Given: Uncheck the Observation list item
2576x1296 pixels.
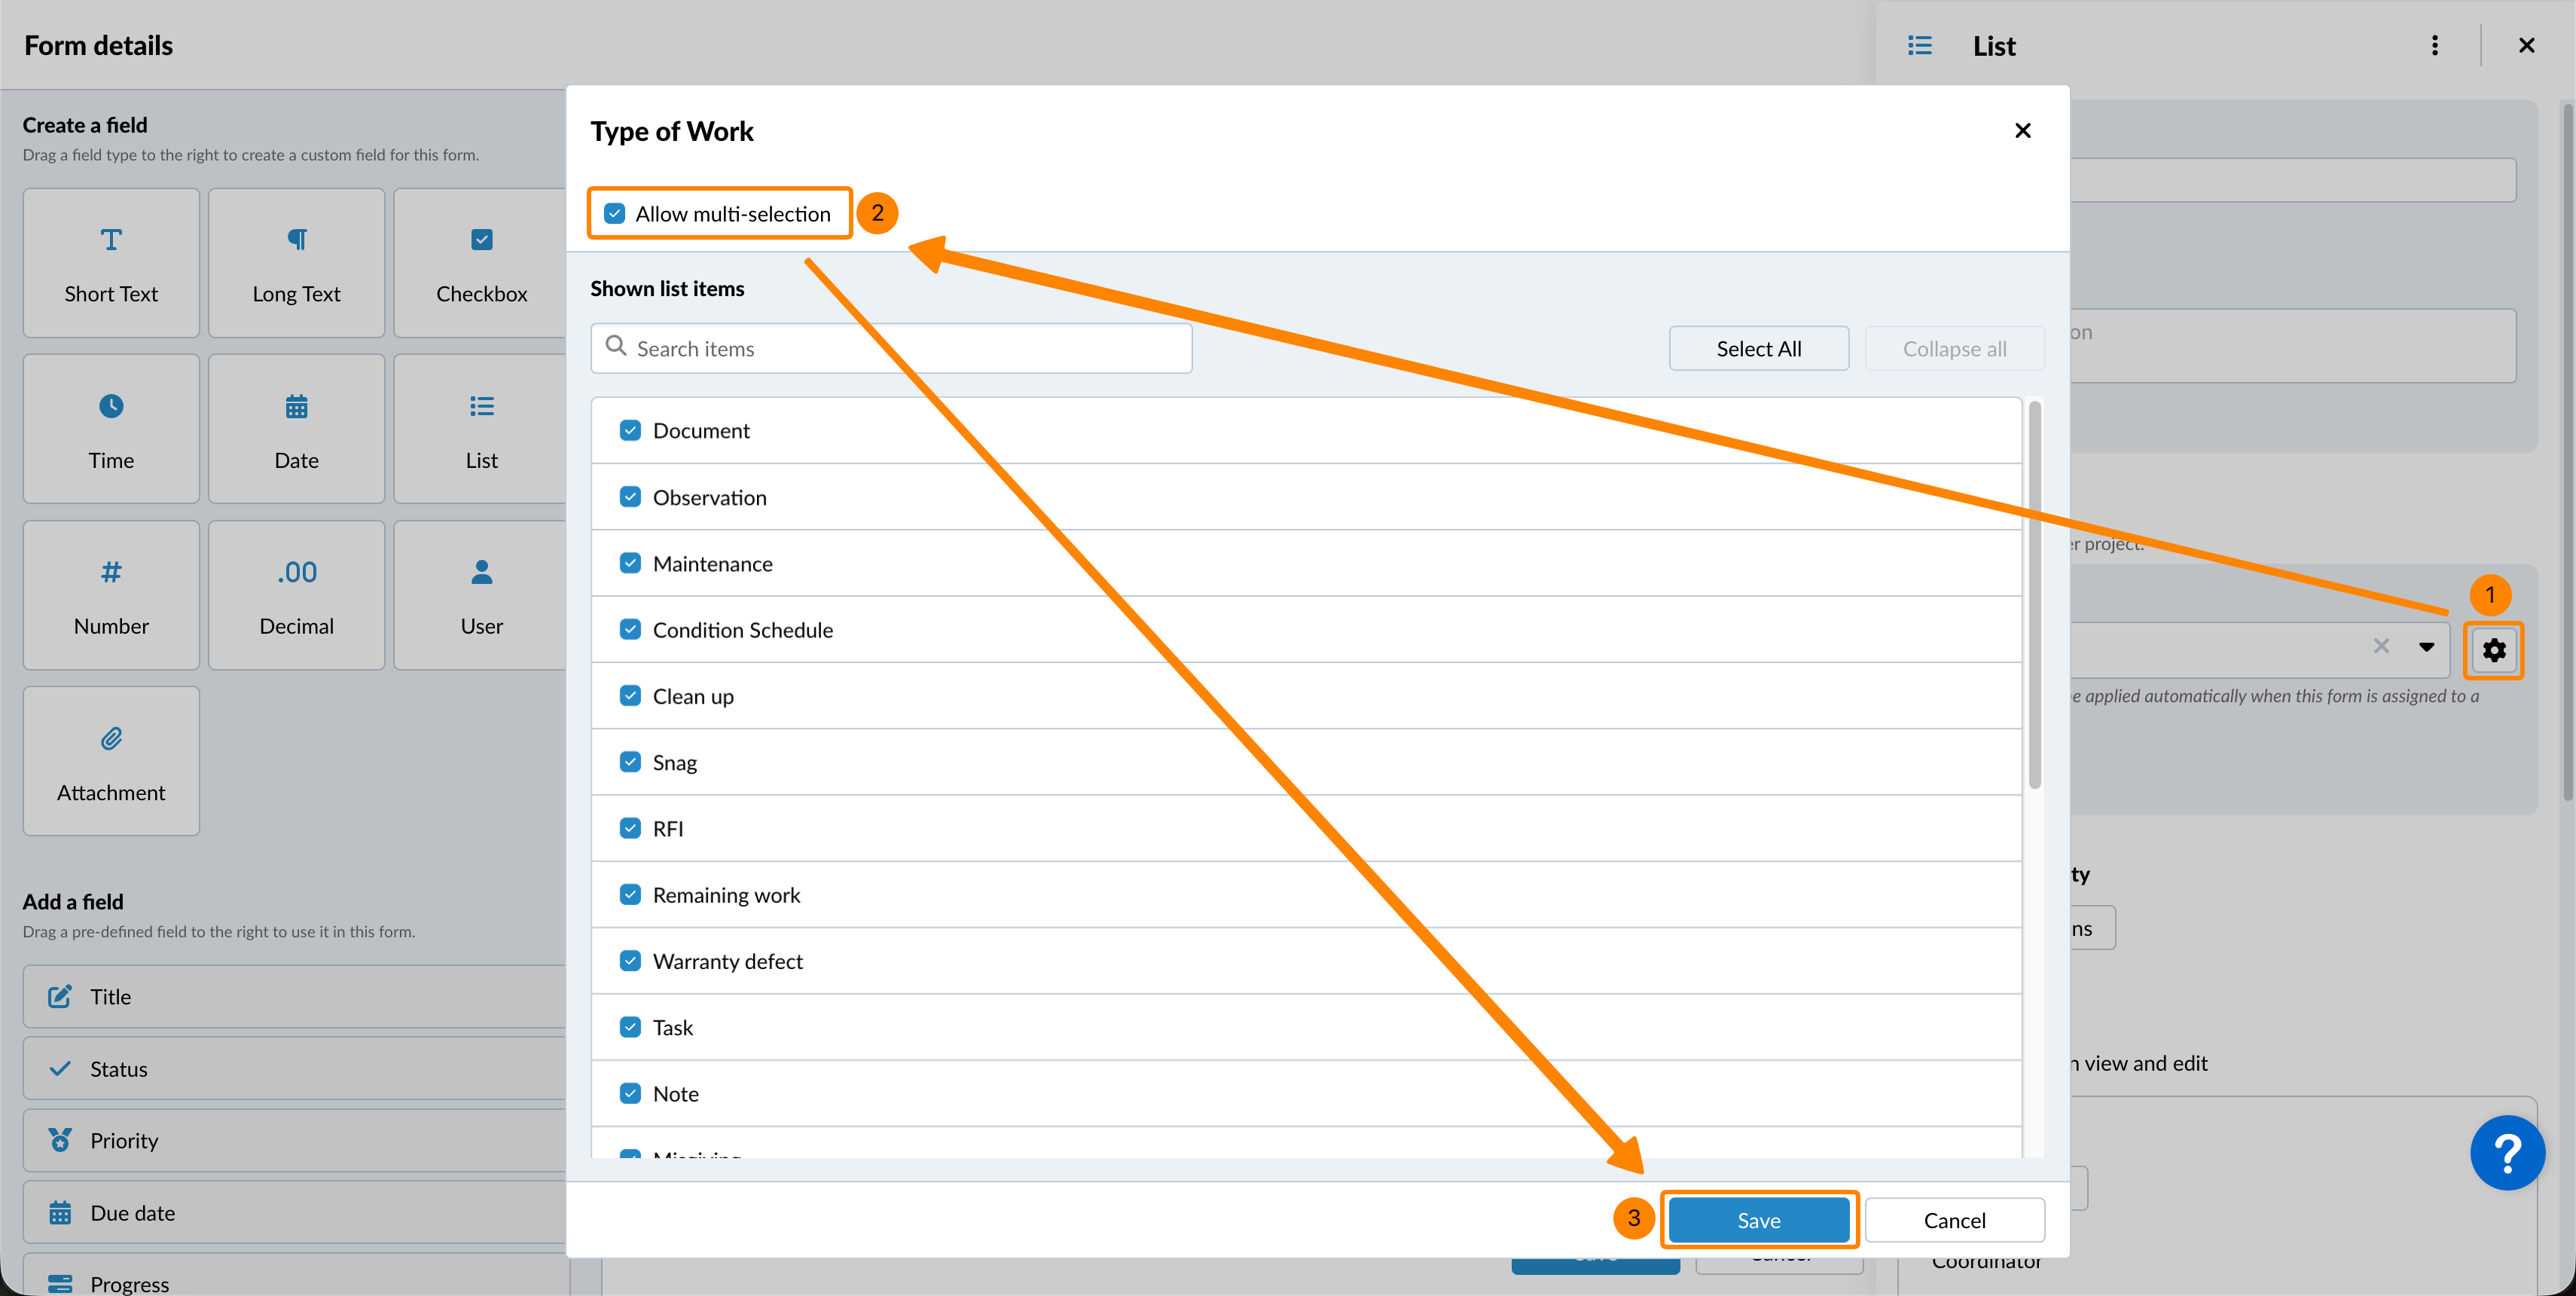Looking at the screenshot, I should point(630,497).
